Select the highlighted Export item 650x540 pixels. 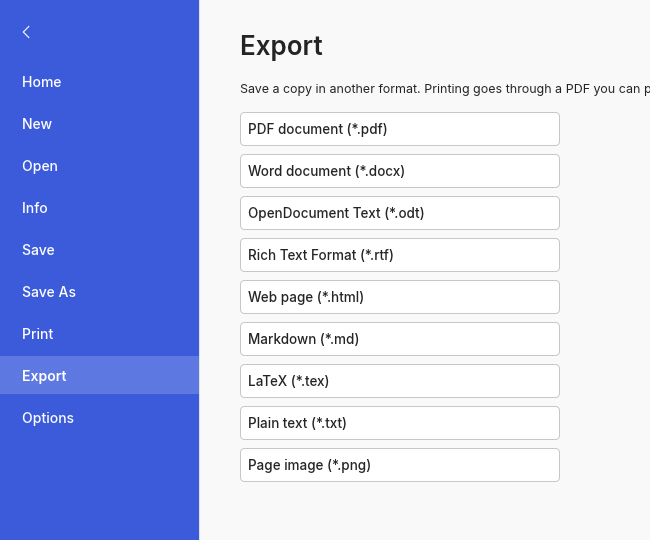click(x=99, y=375)
